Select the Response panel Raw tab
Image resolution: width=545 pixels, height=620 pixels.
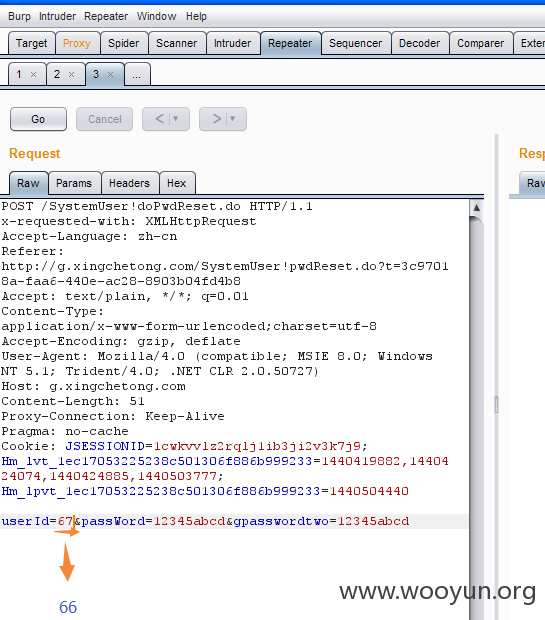(x=533, y=183)
